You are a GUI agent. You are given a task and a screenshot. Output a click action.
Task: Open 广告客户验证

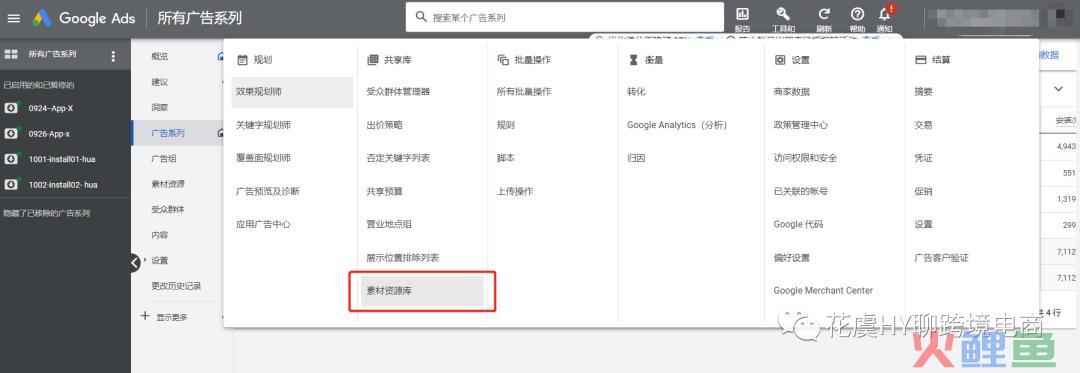(941, 257)
